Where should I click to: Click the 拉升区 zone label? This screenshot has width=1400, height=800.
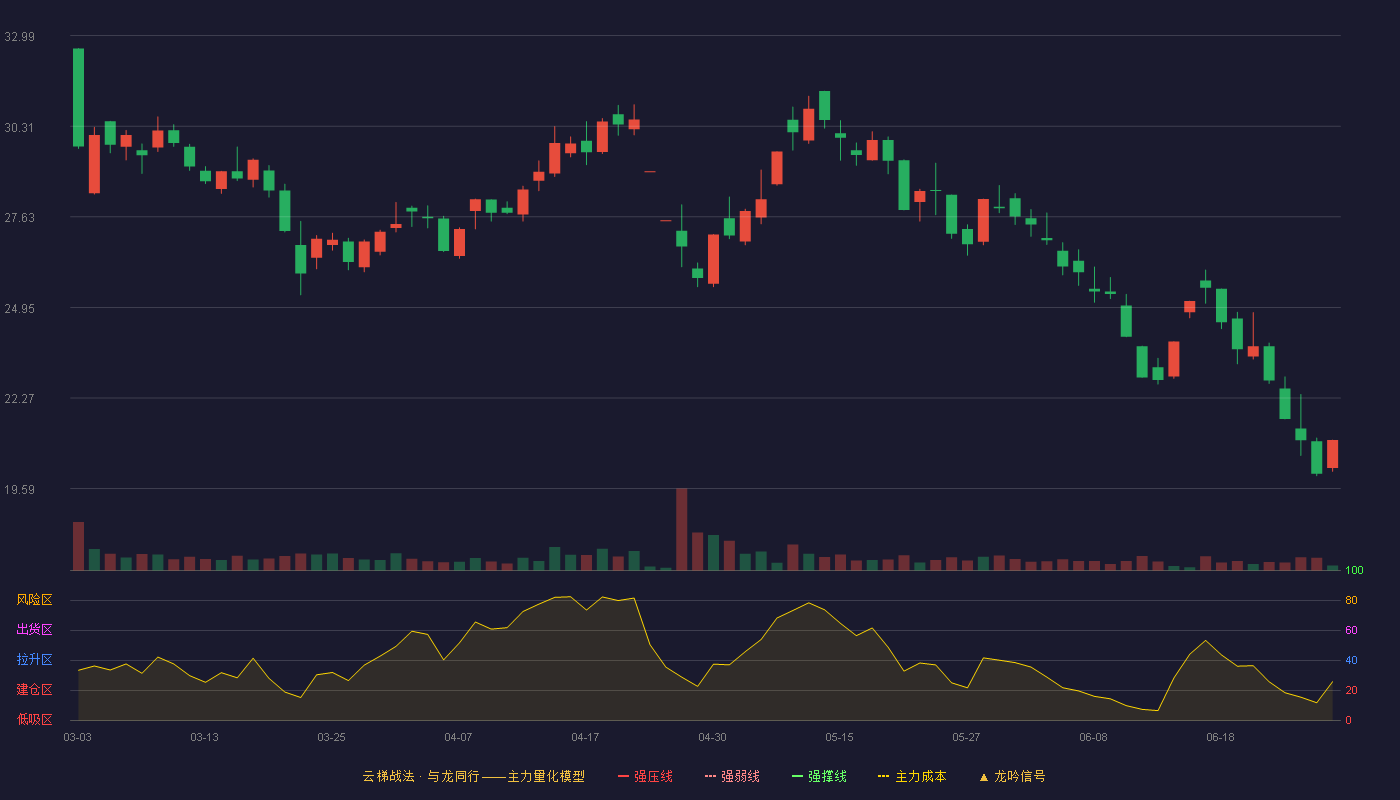pyautogui.click(x=34, y=660)
